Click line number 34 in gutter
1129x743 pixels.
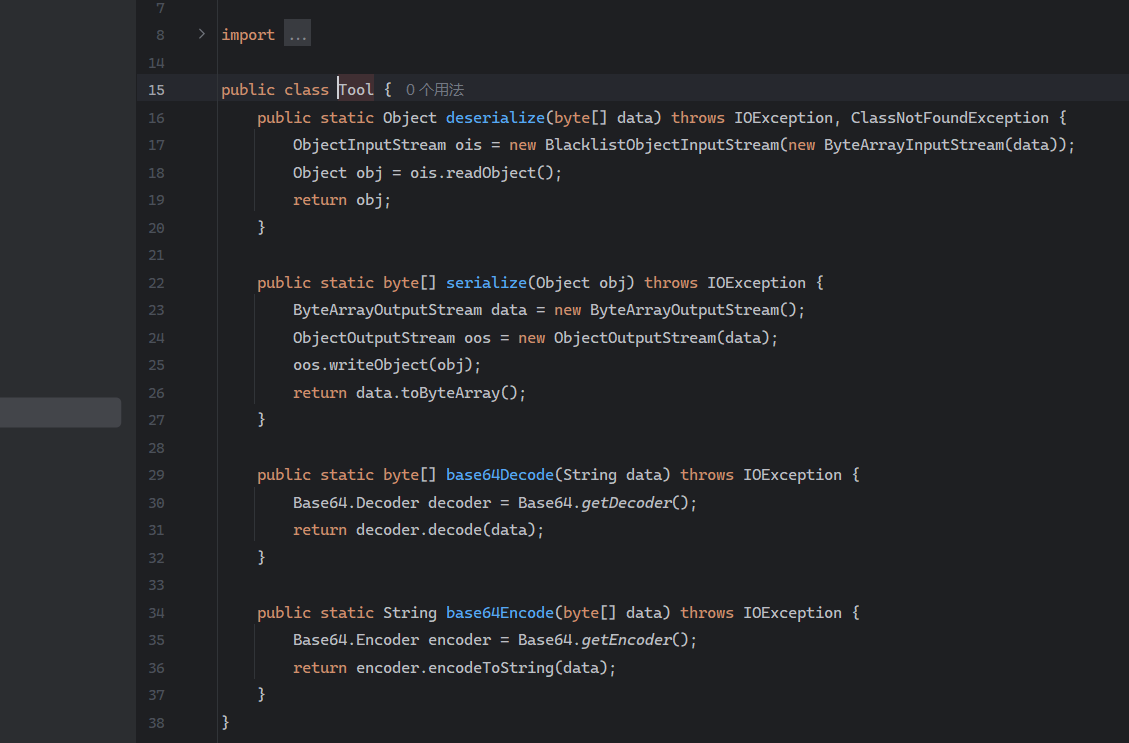pos(156,613)
